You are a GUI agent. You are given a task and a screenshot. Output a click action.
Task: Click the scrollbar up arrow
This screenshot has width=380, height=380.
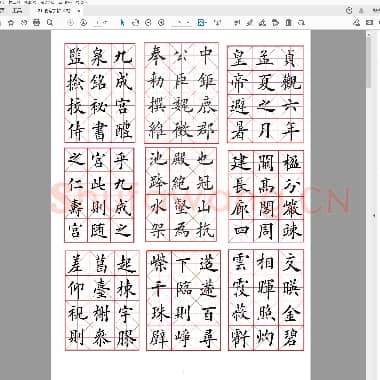click(369, 34)
